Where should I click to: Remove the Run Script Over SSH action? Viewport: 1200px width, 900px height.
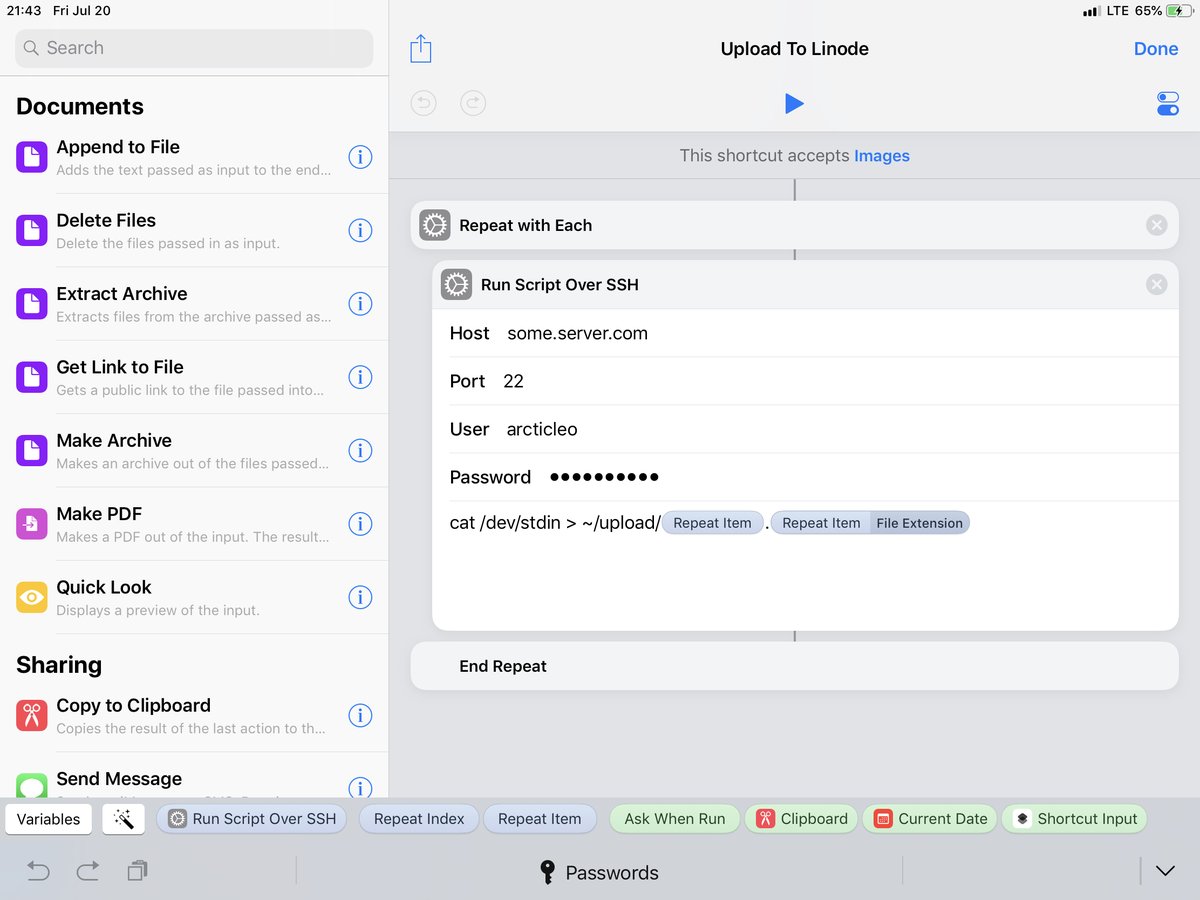click(x=1156, y=285)
